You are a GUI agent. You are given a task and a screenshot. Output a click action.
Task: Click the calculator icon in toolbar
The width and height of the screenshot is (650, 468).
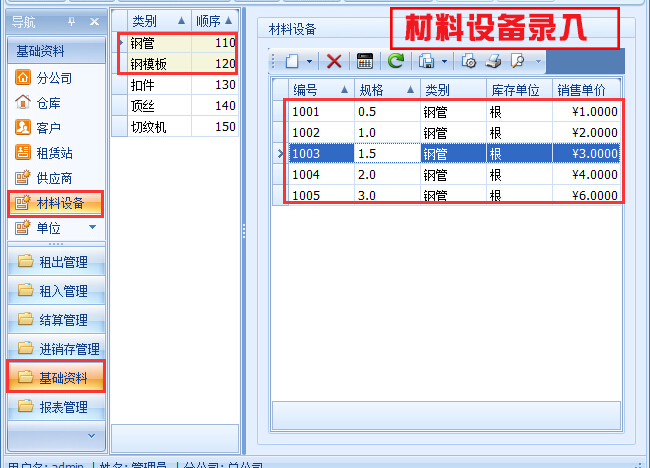tap(365, 62)
